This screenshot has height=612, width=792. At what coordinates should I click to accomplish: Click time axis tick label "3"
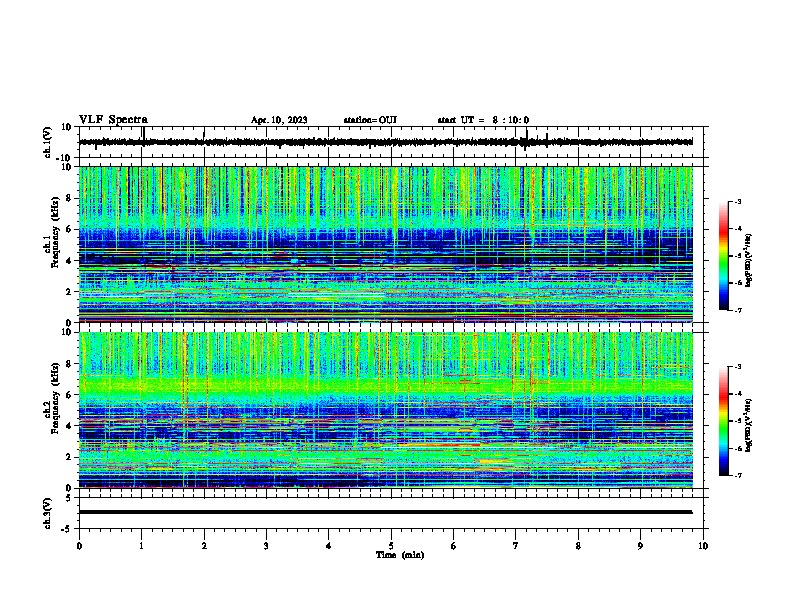pos(266,546)
